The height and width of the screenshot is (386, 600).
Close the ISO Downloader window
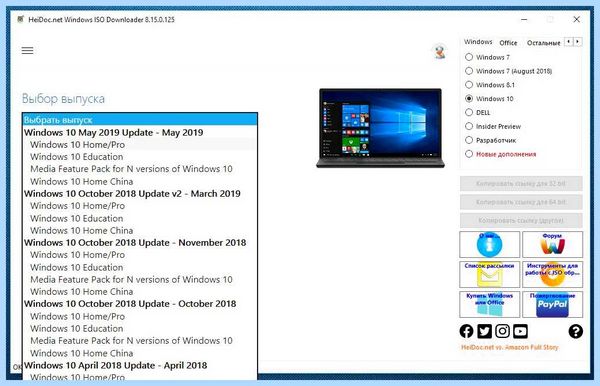tap(576, 19)
